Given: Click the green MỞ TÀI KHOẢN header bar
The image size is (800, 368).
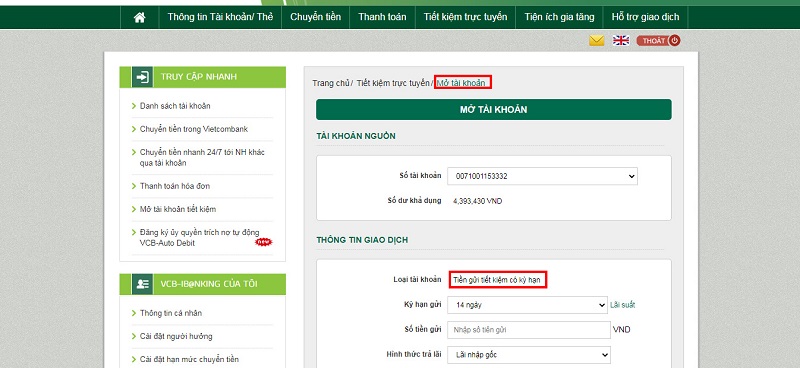Looking at the screenshot, I should 493,110.
